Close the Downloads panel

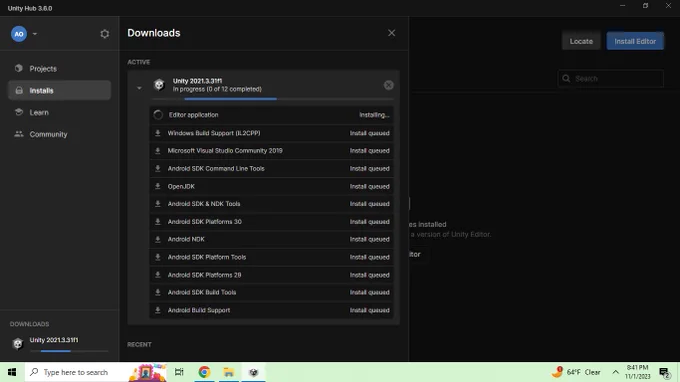coord(391,33)
